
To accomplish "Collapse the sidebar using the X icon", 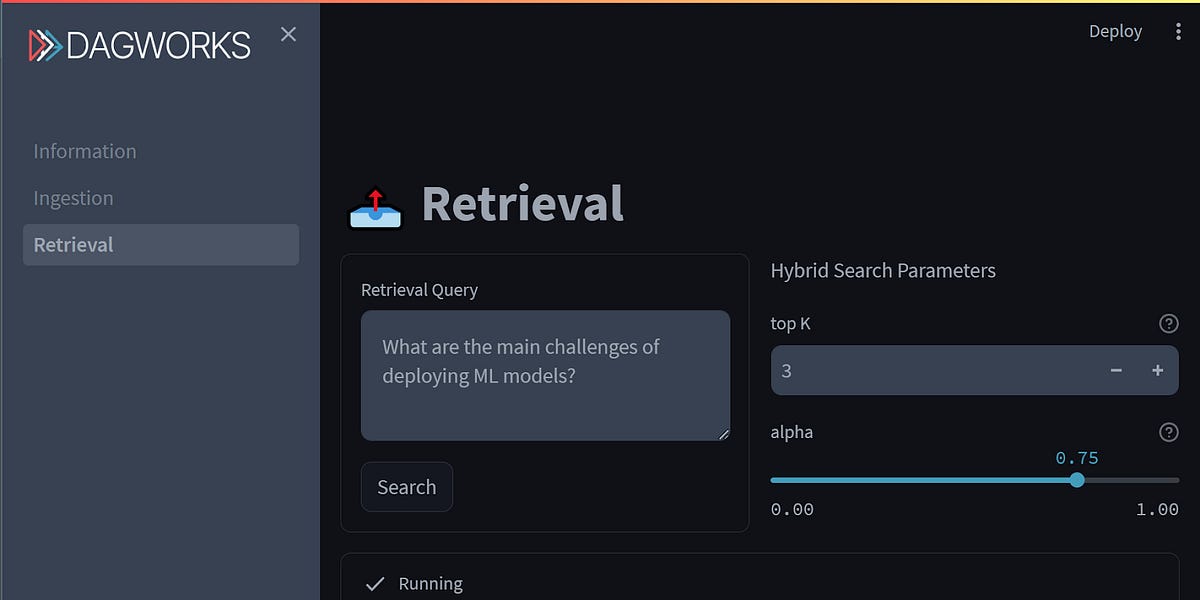I will (x=288, y=33).
